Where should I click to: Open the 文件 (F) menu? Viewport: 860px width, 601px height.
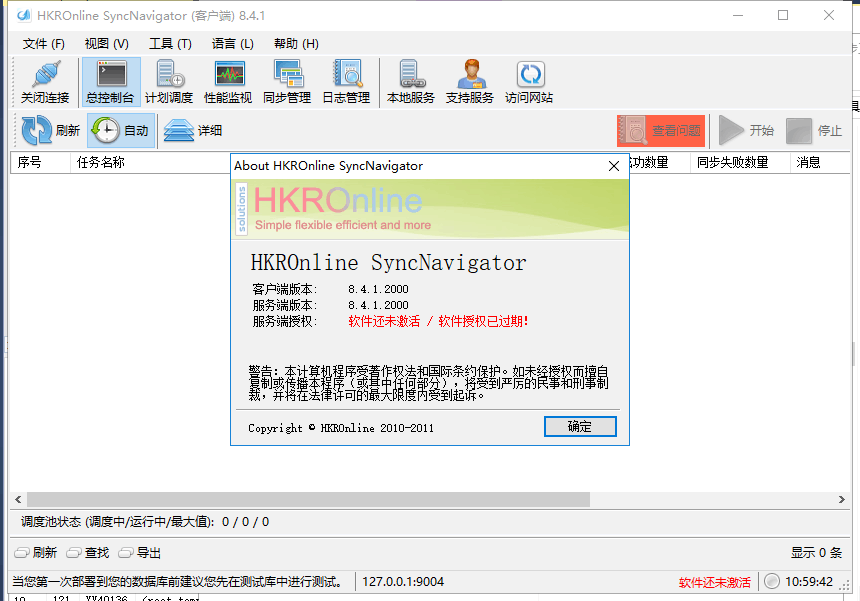tap(44, 44)
